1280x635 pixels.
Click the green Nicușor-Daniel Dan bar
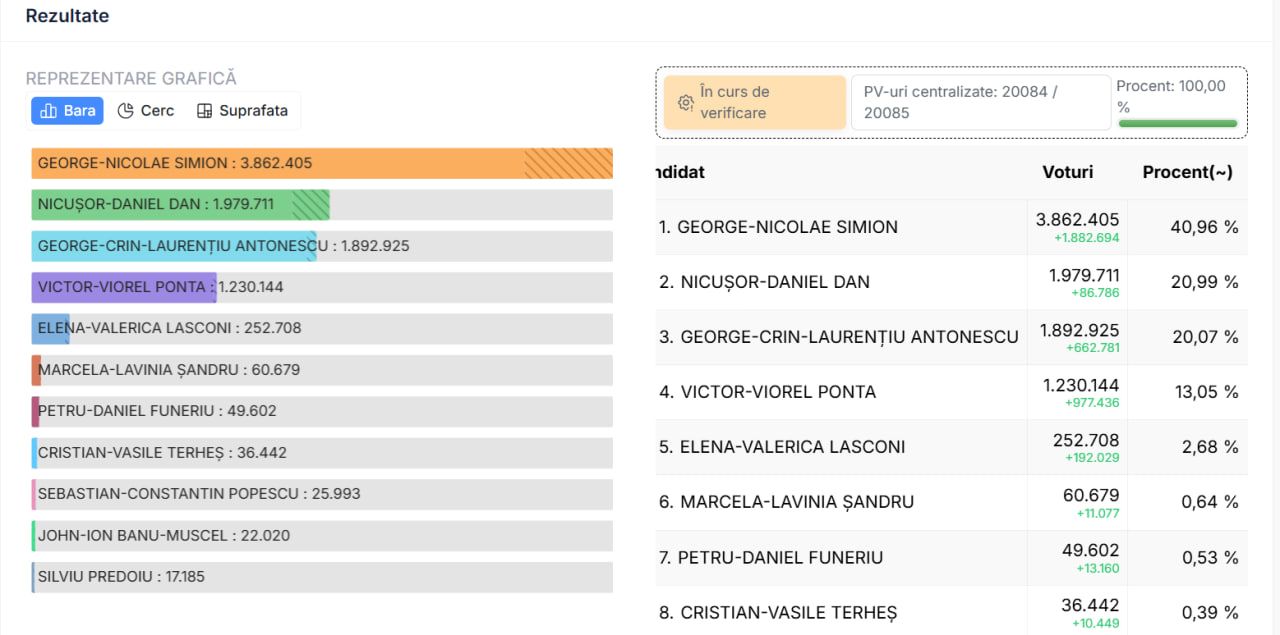(180, 205)
